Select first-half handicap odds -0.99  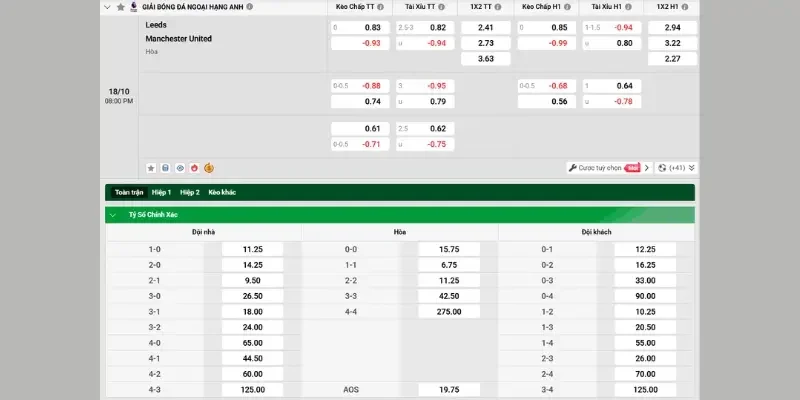(547, 43)
